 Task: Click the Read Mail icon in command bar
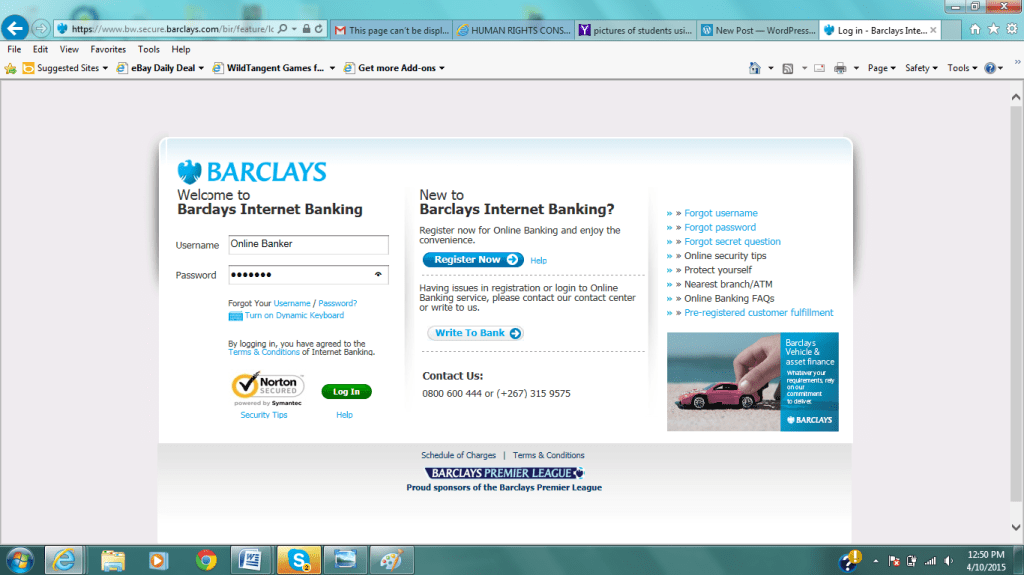(x=820, y=68)
